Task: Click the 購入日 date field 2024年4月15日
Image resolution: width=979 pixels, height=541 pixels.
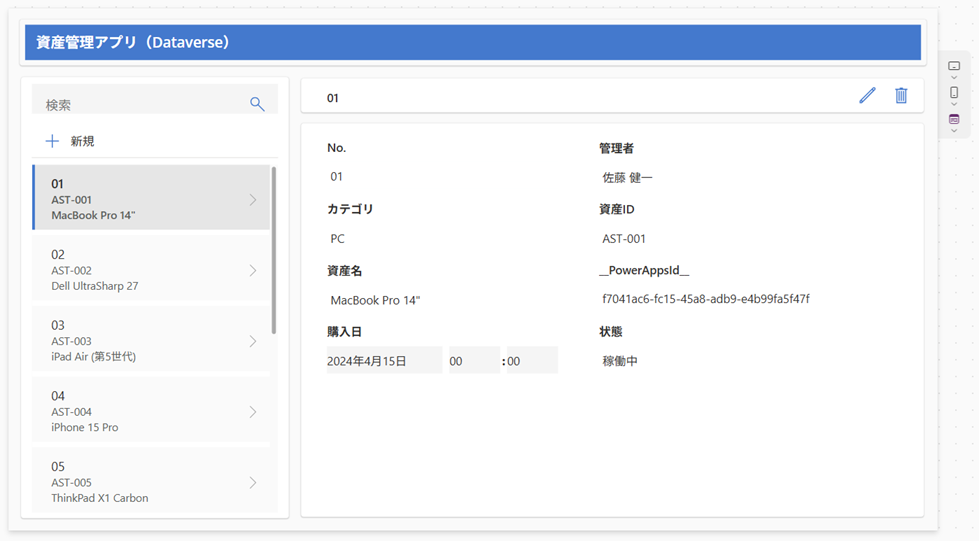Action: coord(384,361)
